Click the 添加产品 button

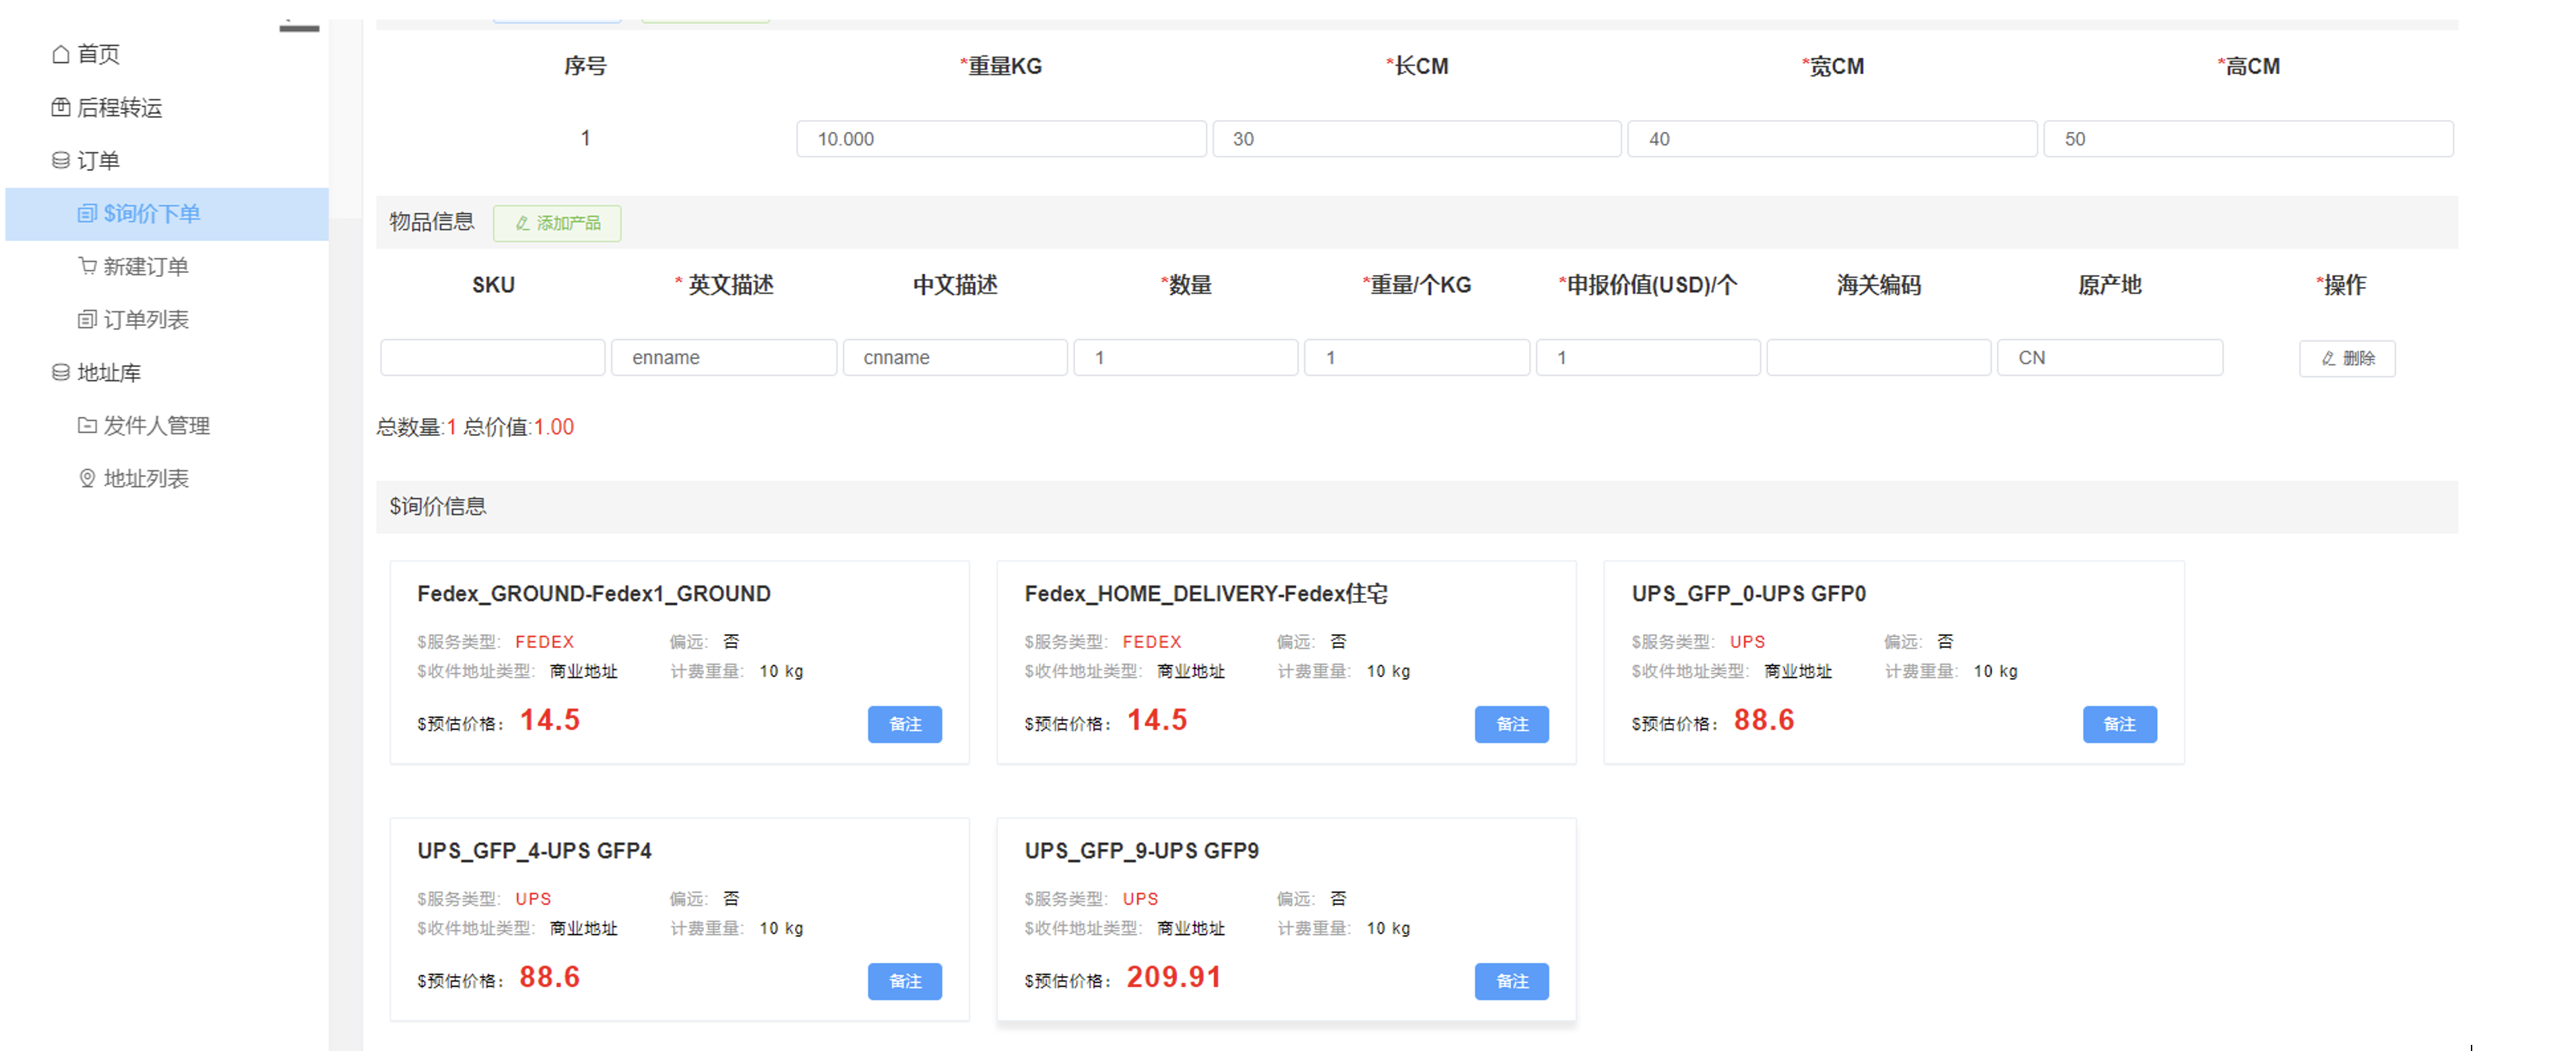[x=557, y=223]
